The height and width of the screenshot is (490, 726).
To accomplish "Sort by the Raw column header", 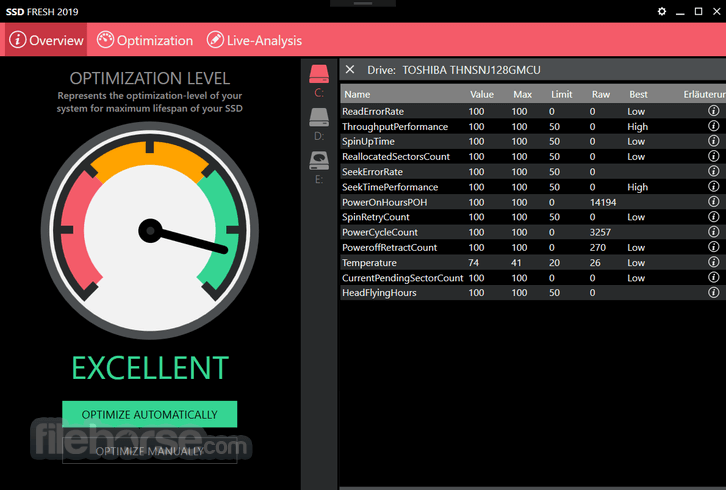I will (601, 94).
